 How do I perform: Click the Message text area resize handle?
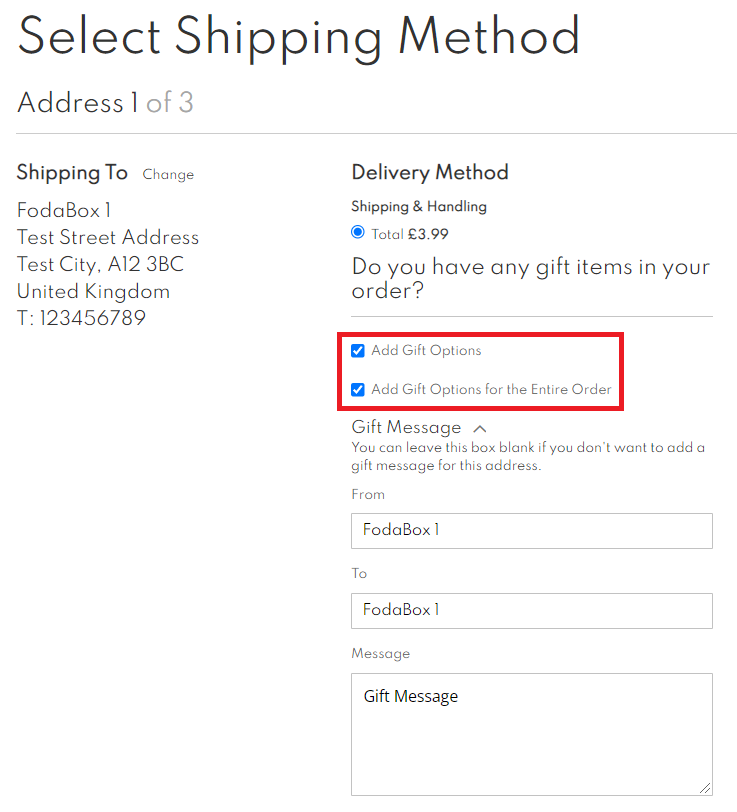tap(706, 788)
